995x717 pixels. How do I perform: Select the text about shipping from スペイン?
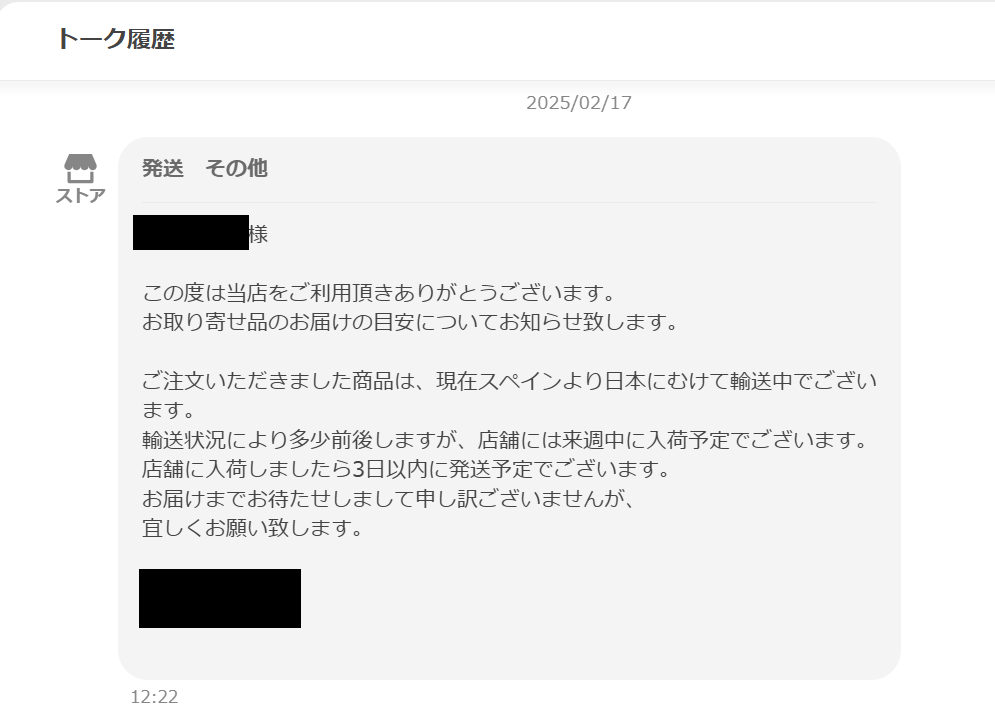click(x=510, y=381)
